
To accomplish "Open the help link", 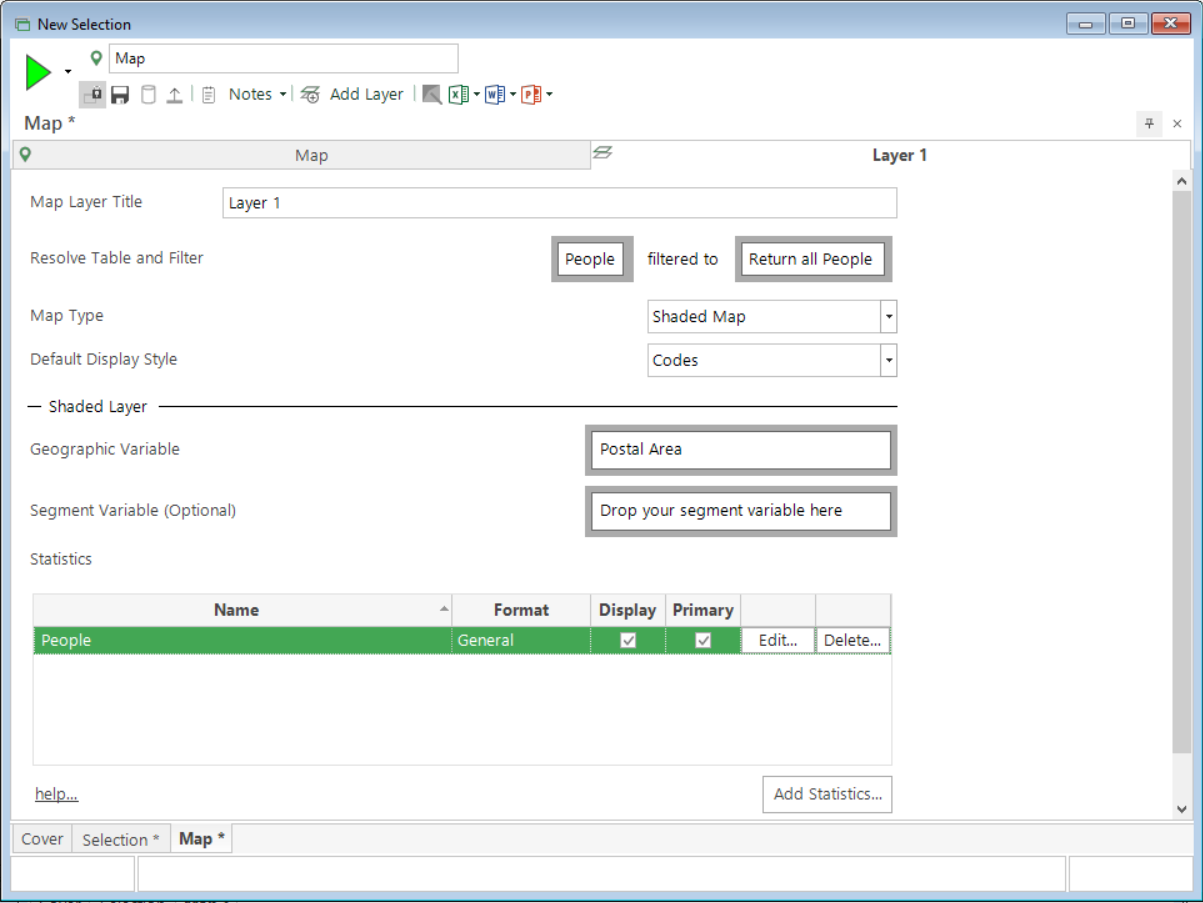I will [56, 794].
